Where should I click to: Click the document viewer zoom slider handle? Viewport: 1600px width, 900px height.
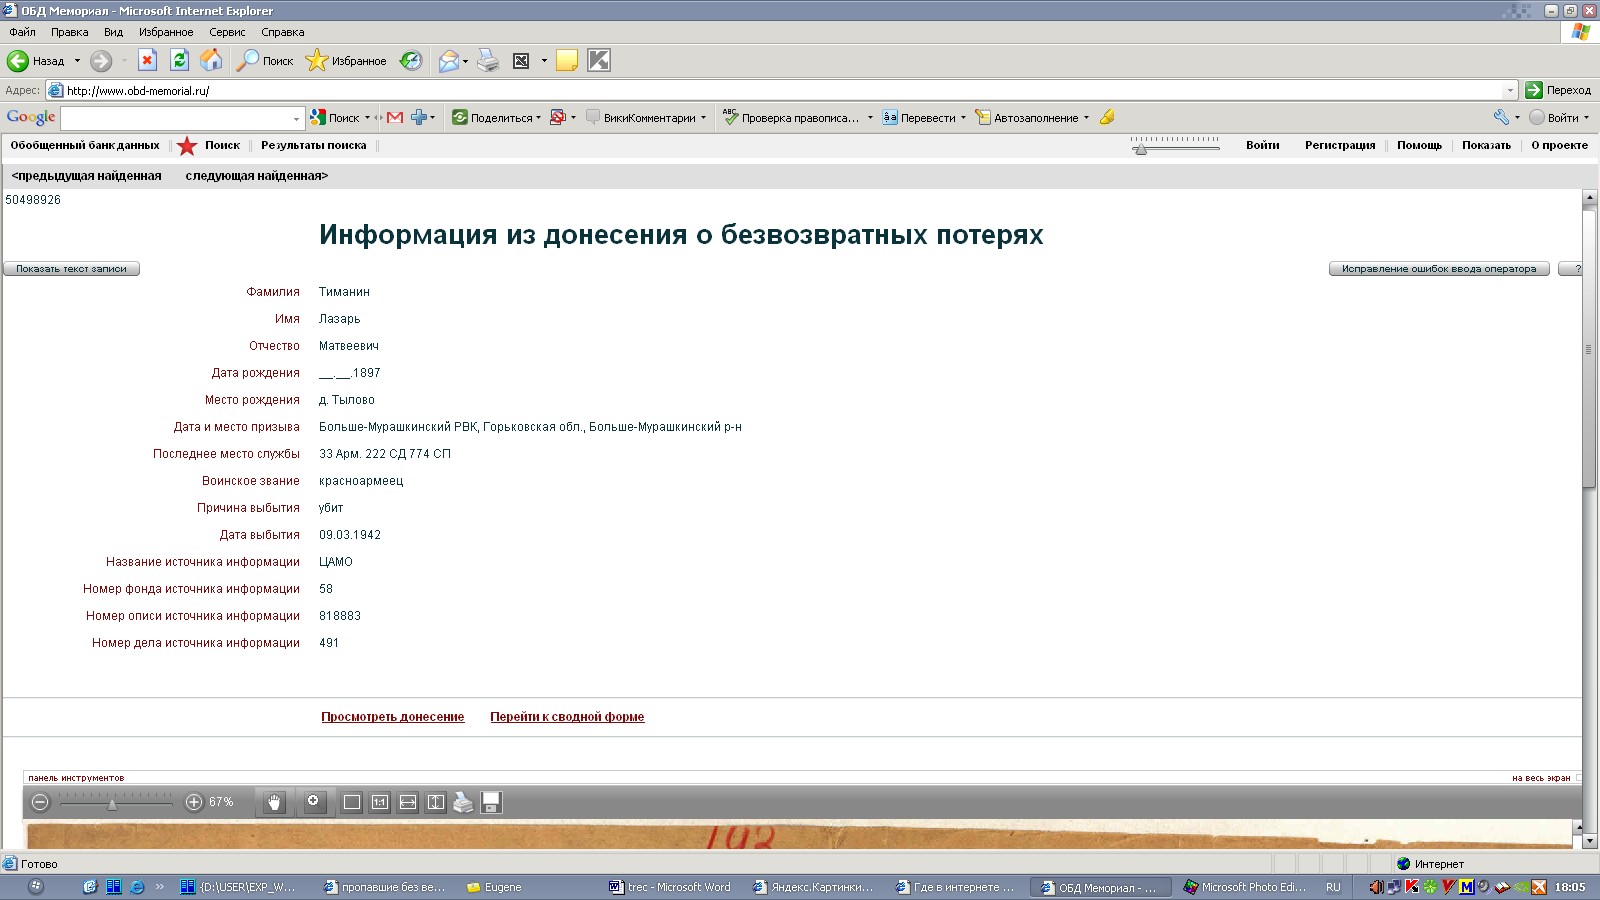[x=112, y=804]
